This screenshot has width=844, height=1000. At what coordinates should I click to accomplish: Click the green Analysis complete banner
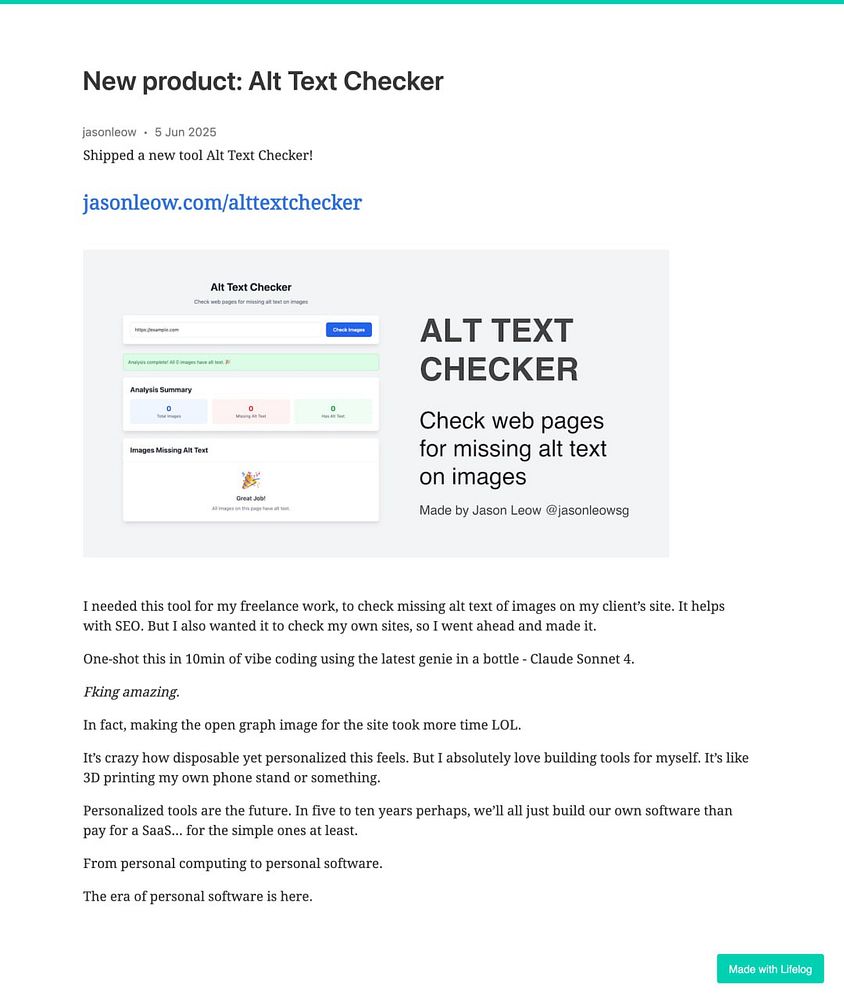pos(251,362)
